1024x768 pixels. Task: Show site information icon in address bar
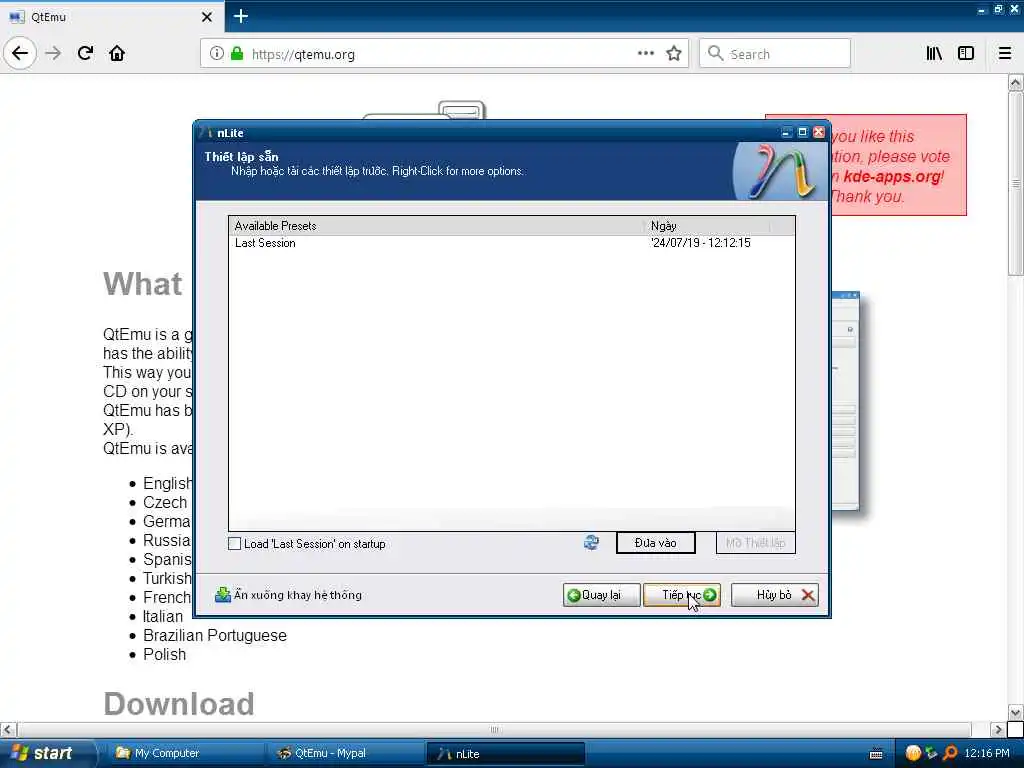point(216,54)
